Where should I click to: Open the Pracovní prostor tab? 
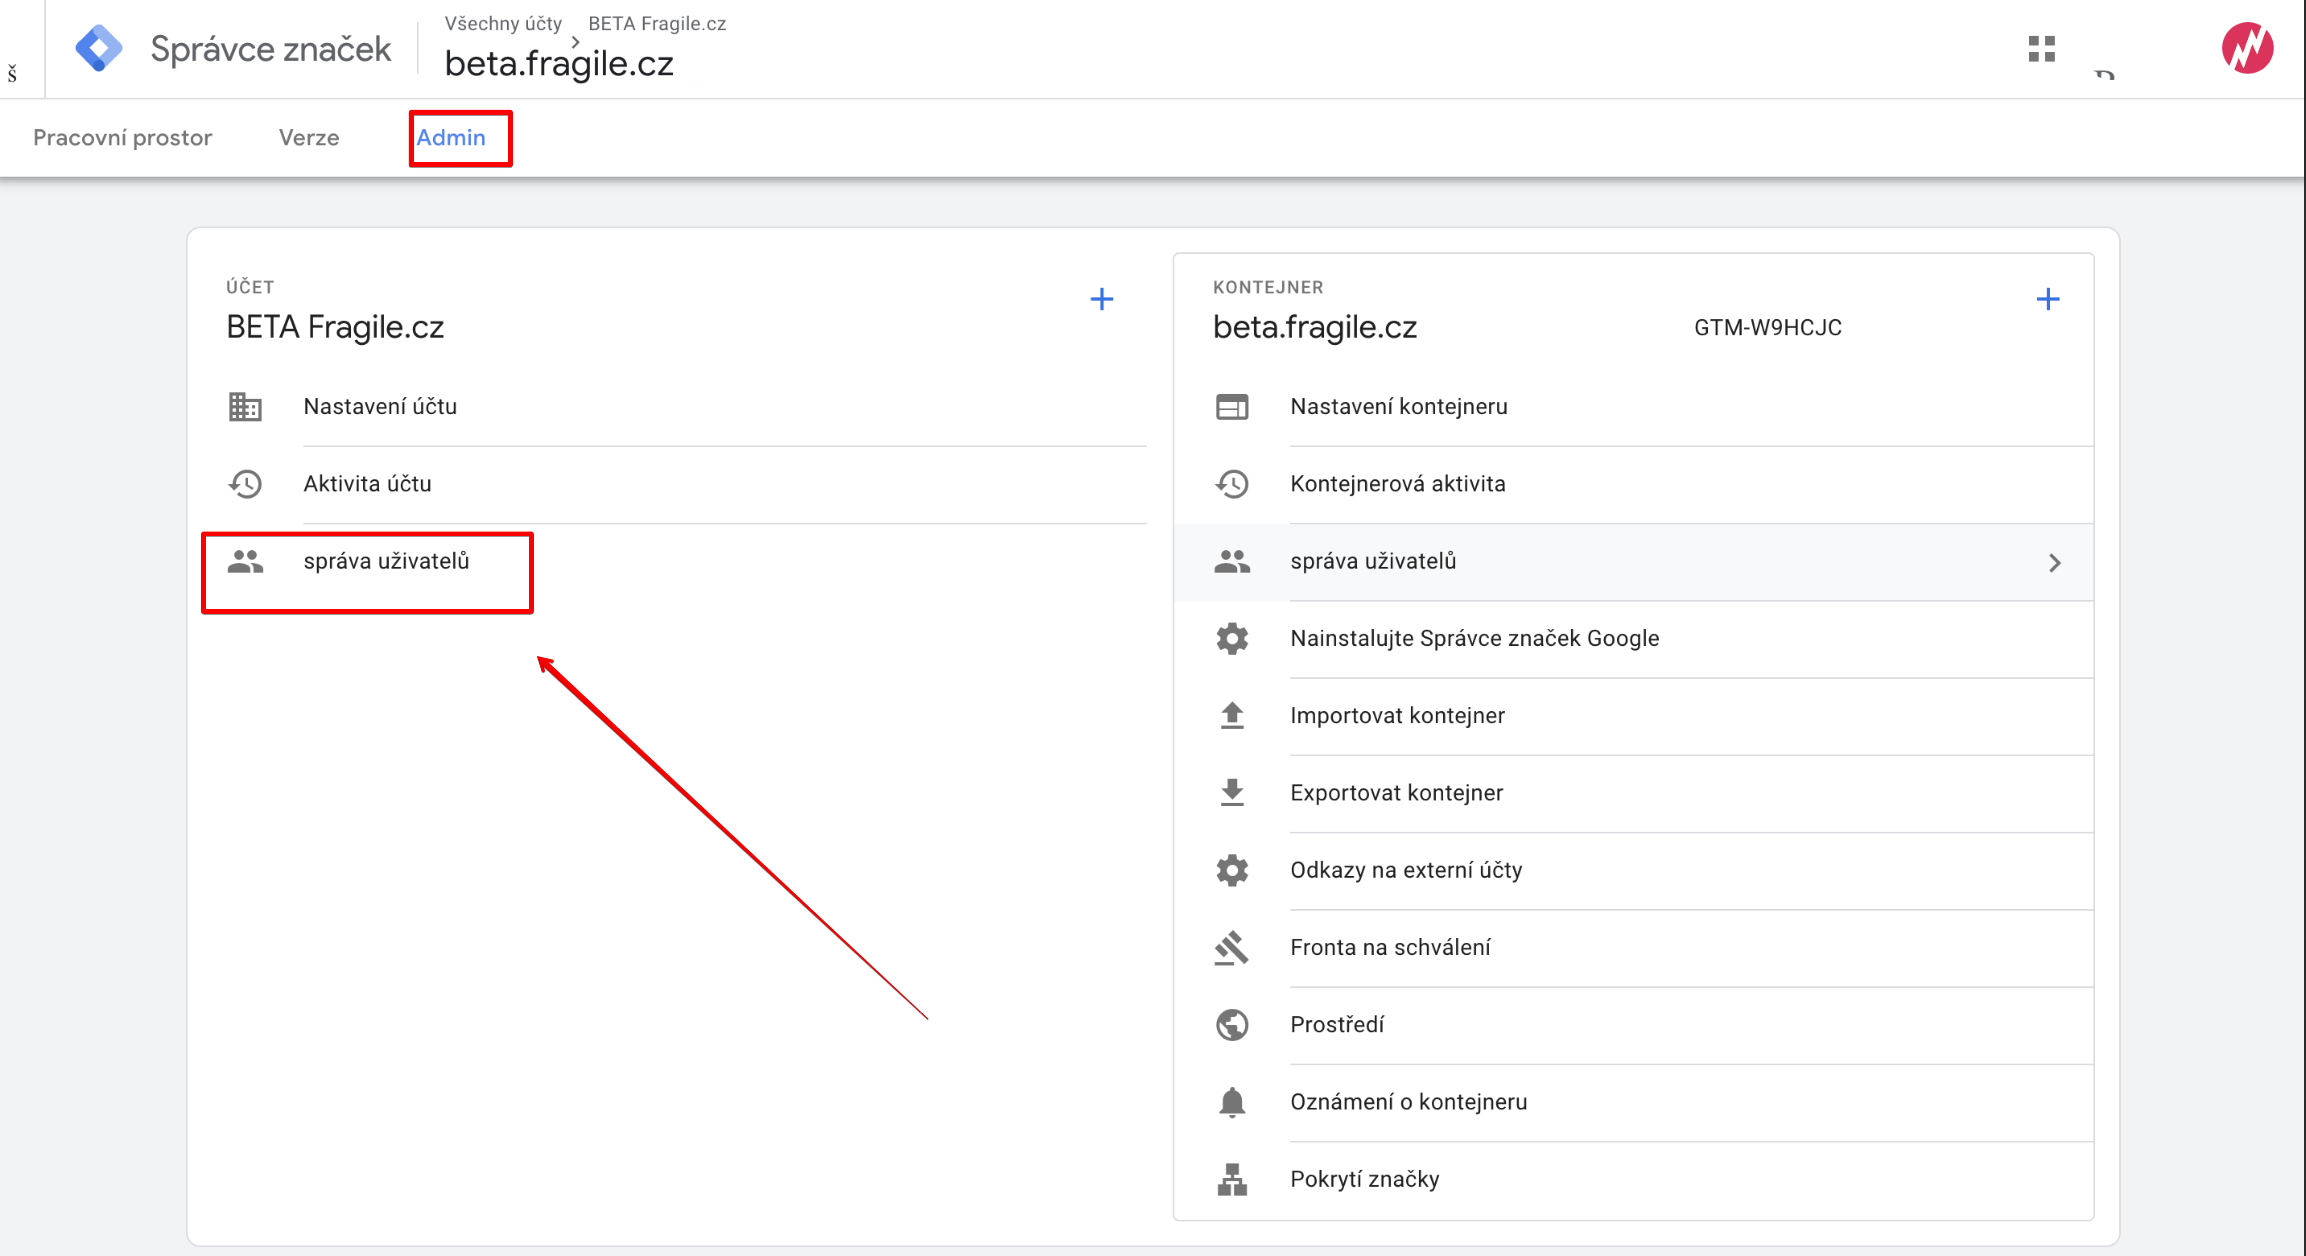click(x=122, y=138)
